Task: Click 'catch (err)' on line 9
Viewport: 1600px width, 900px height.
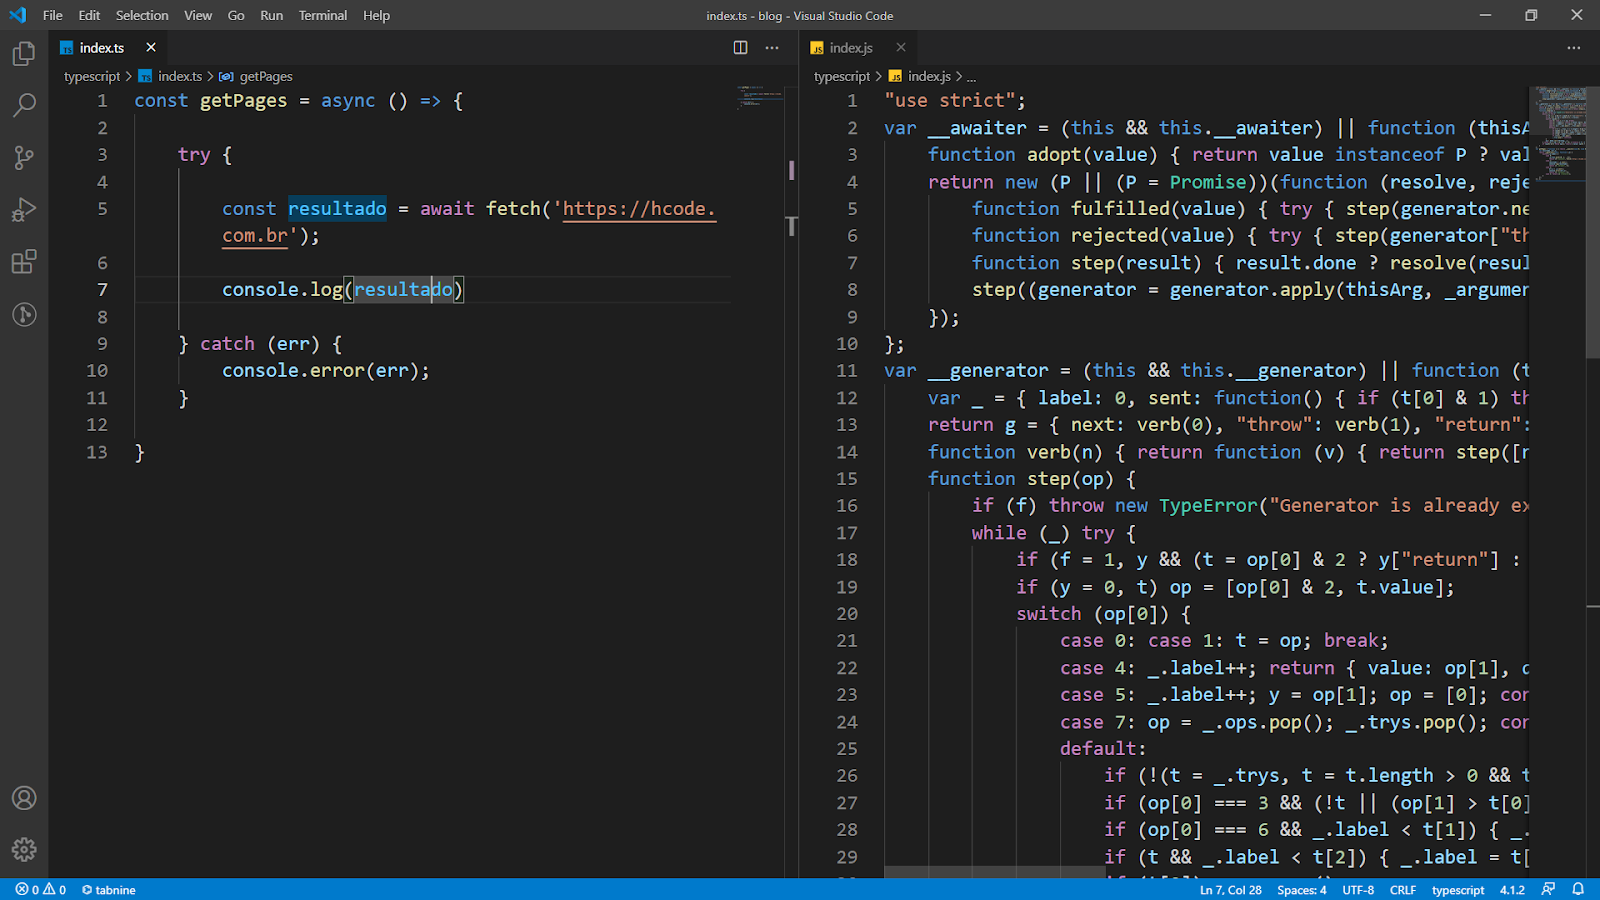Action: pyautogui.click(x=260, y=344)
